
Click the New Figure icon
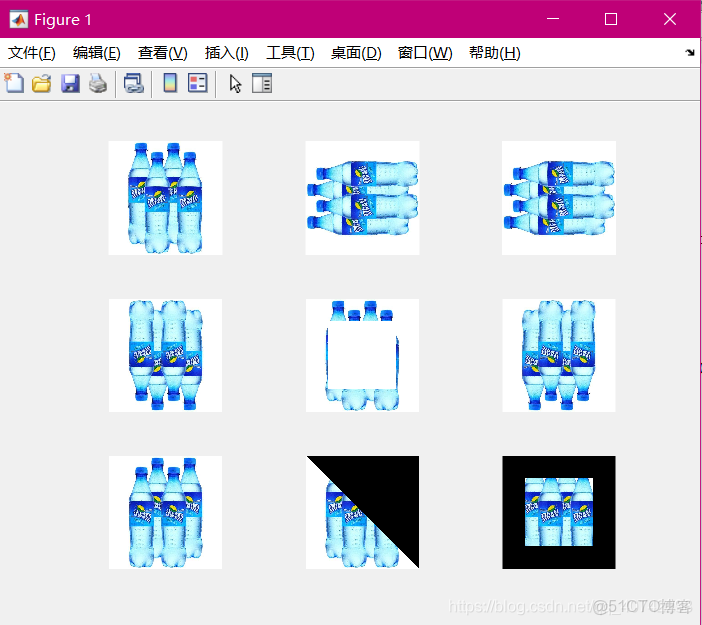click(14, 83)
